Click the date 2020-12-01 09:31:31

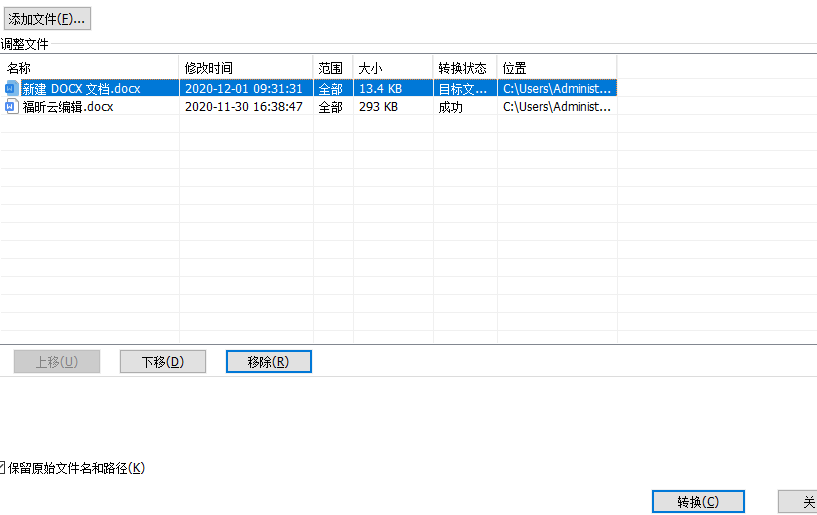(x=244, y=89)
